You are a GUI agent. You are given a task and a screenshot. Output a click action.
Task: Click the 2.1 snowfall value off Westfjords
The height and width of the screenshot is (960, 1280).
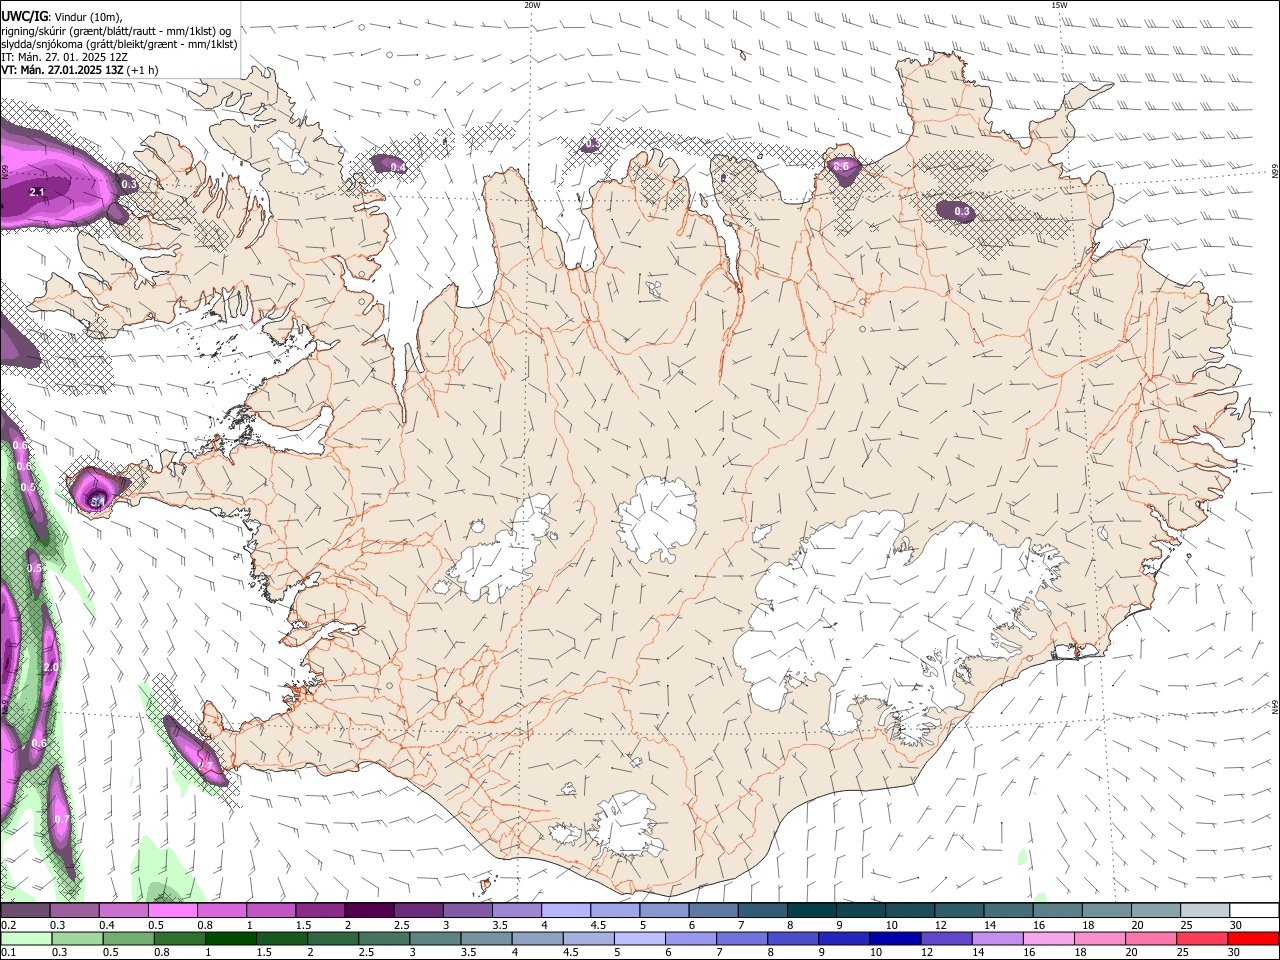click(38, 192)
